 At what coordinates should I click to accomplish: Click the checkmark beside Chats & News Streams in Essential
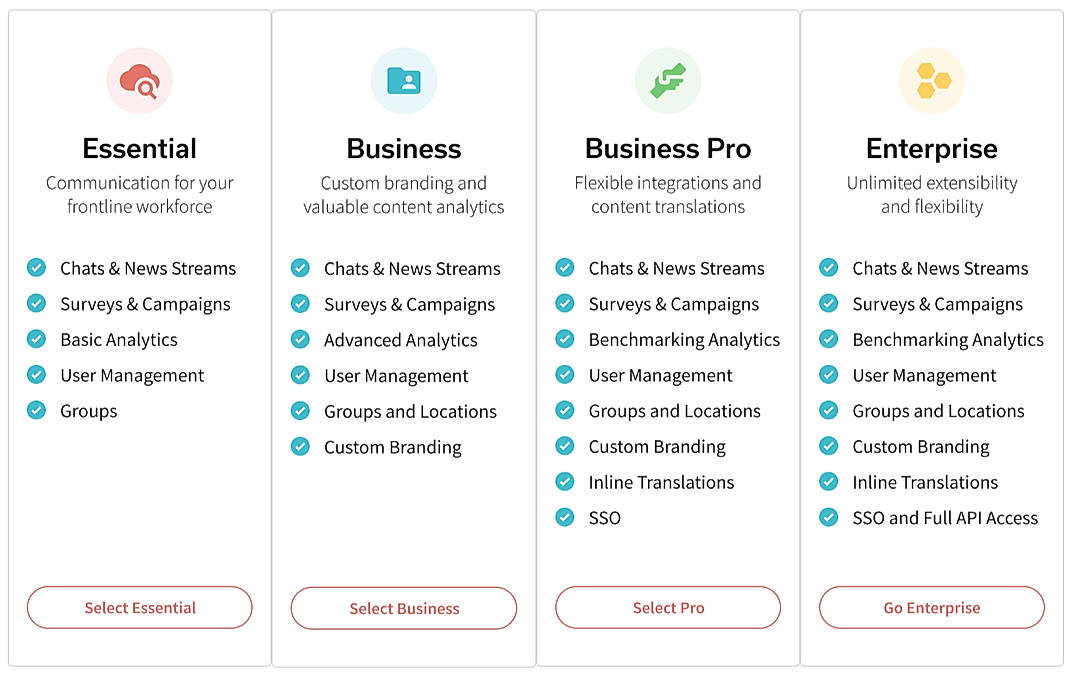click(x=36, y=268)
